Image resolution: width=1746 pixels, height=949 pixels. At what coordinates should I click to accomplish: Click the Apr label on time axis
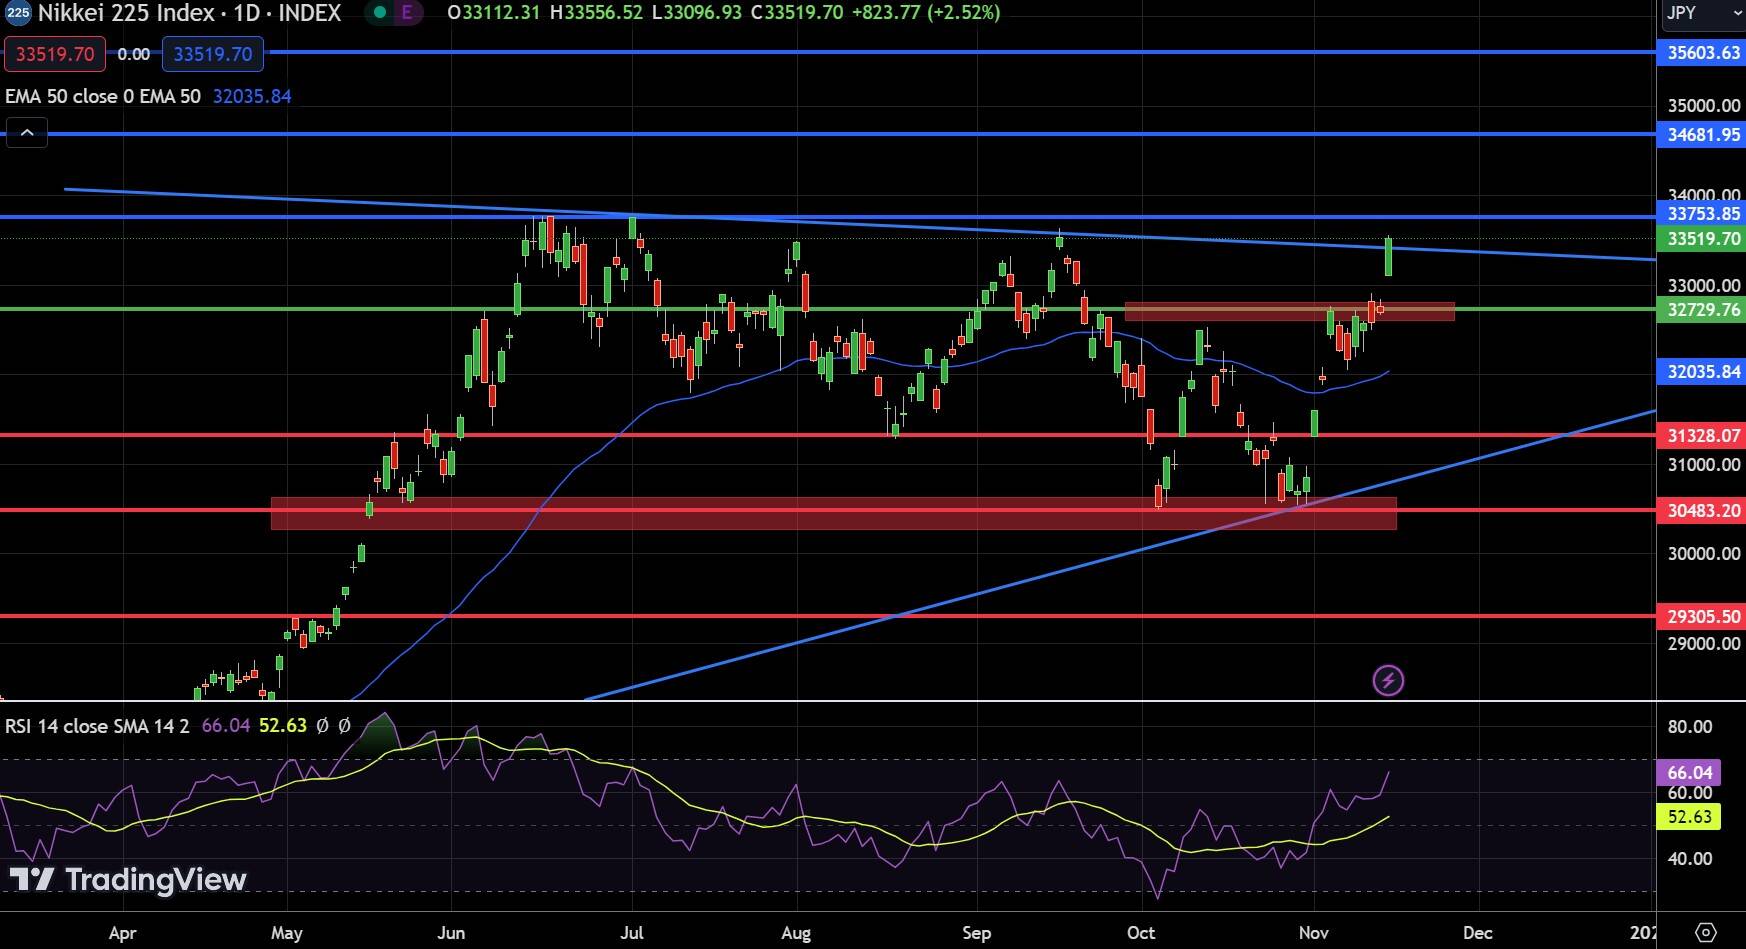(x=122, y=933)
